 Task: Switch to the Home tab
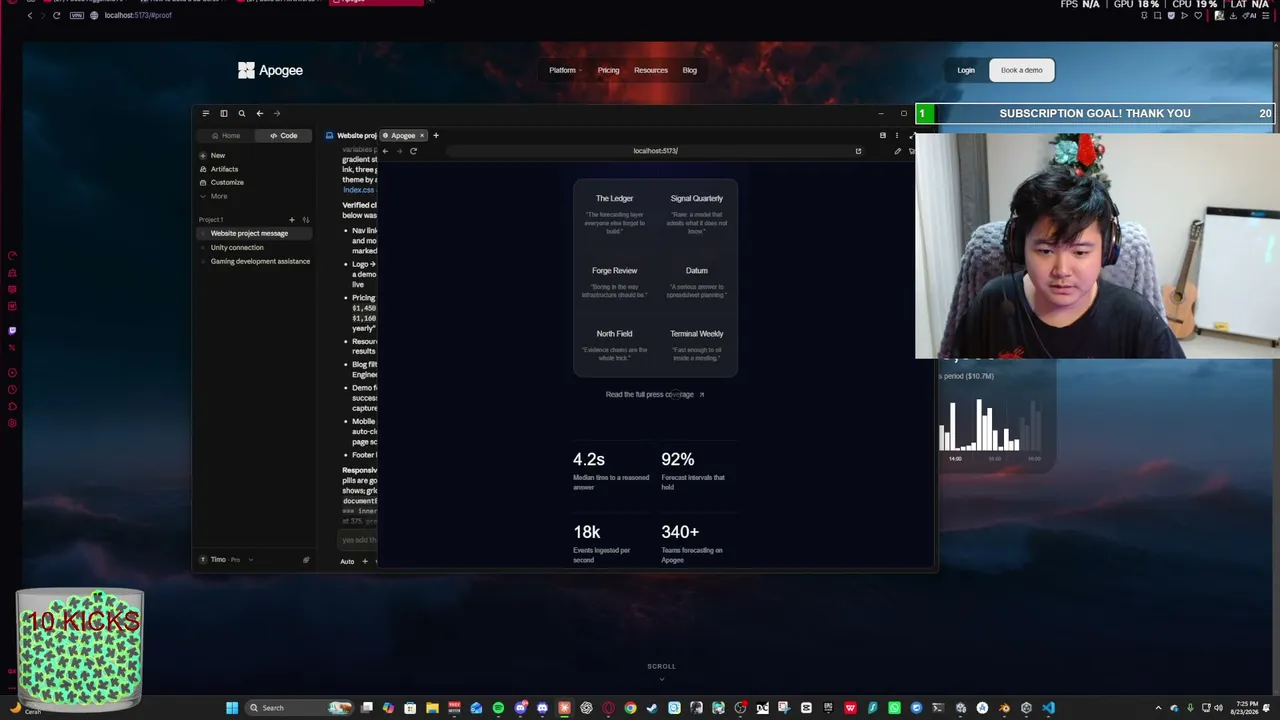(x=226, y=135)
